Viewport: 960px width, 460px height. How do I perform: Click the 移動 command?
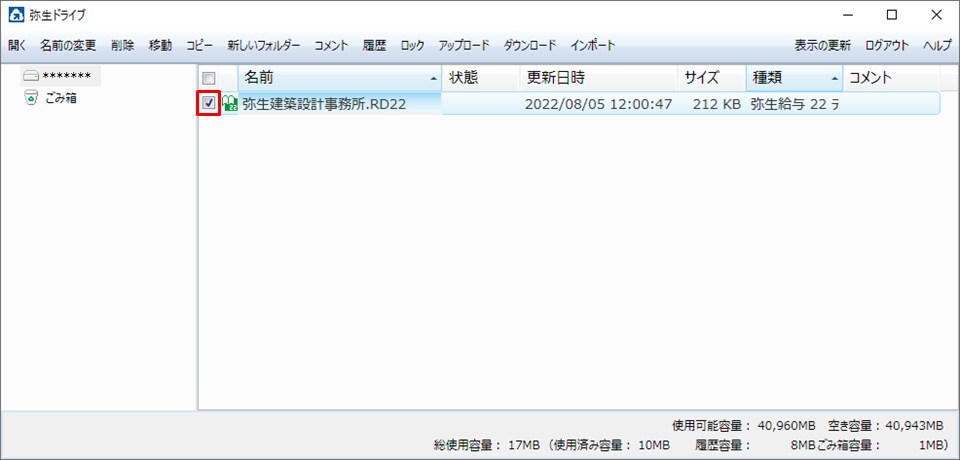(160, 46)
